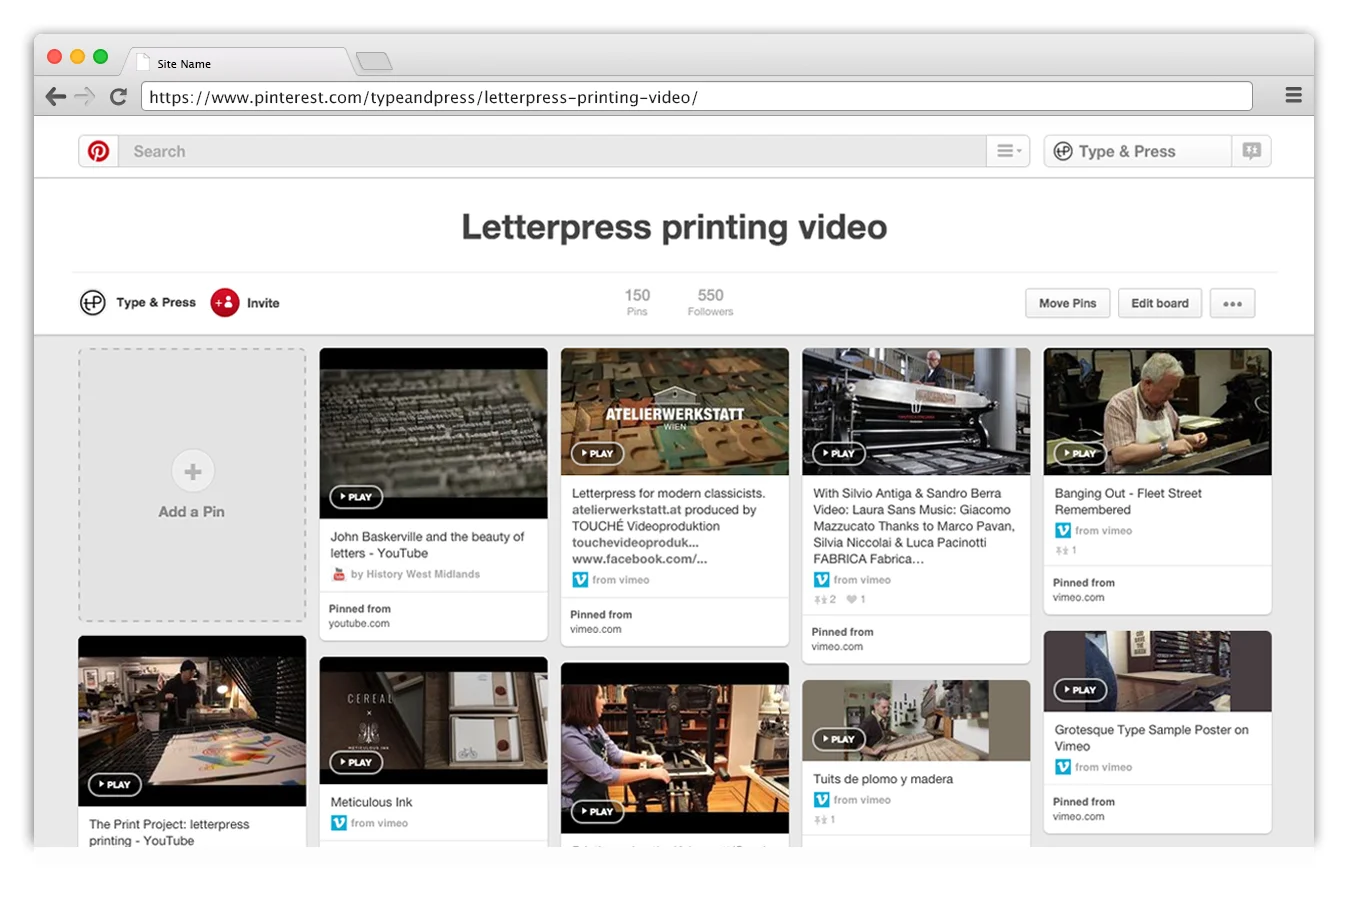Viewport: 1350px width, 900px height.
Task: Click 'from vimeo' under the Meticulous Ink pin
Action: point(379,823)
